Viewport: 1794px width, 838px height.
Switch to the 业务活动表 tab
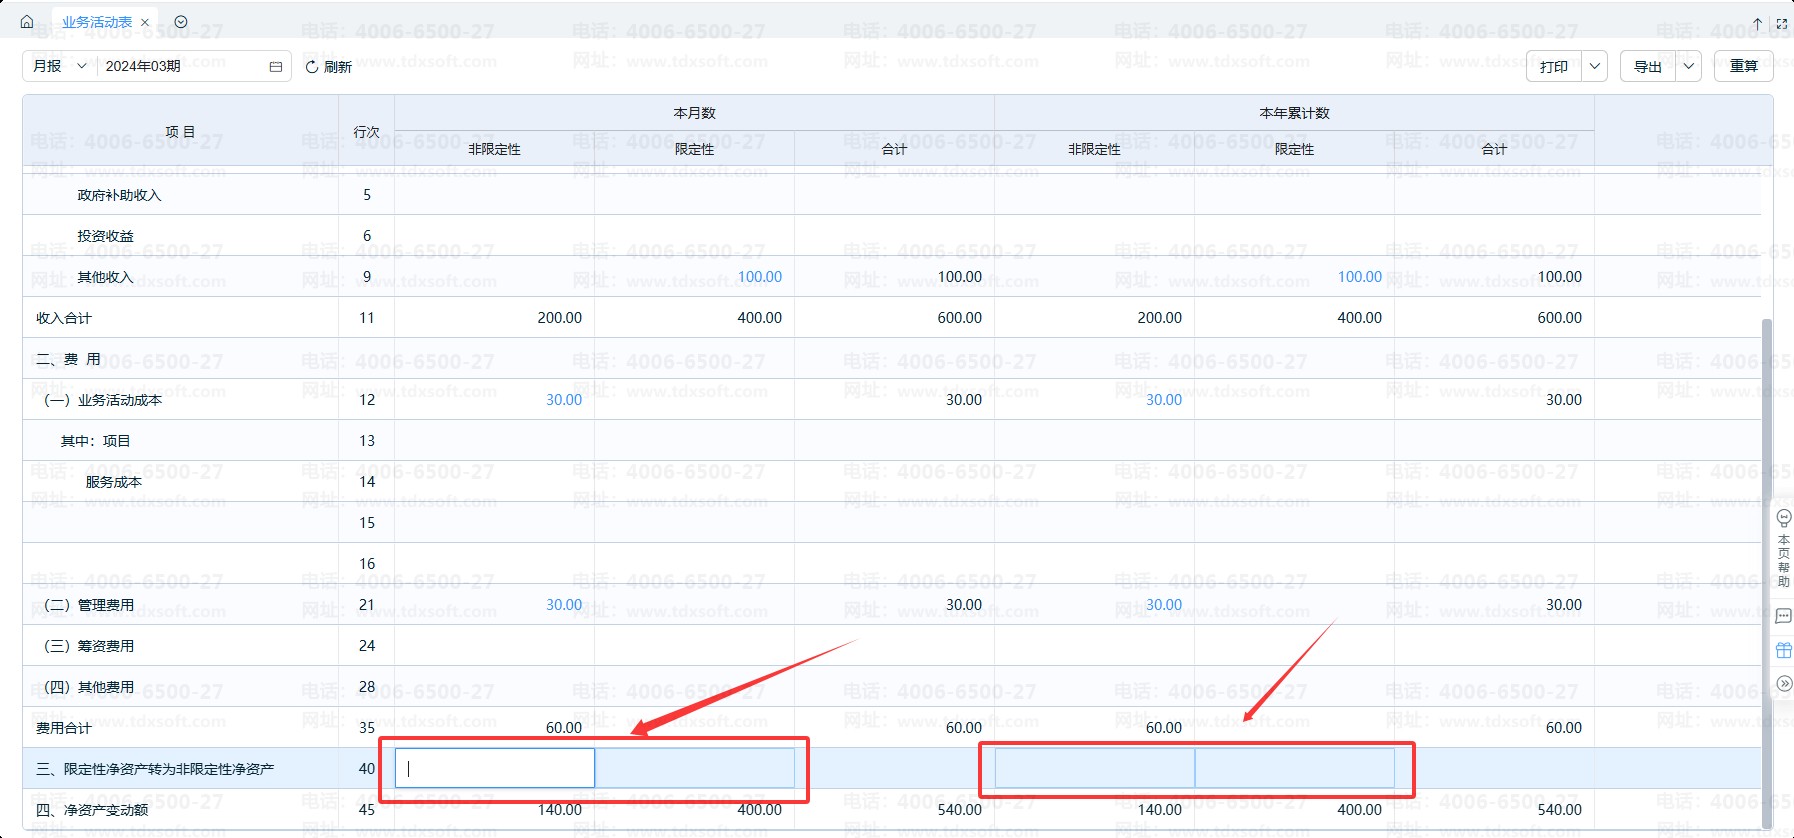point(97,22)
